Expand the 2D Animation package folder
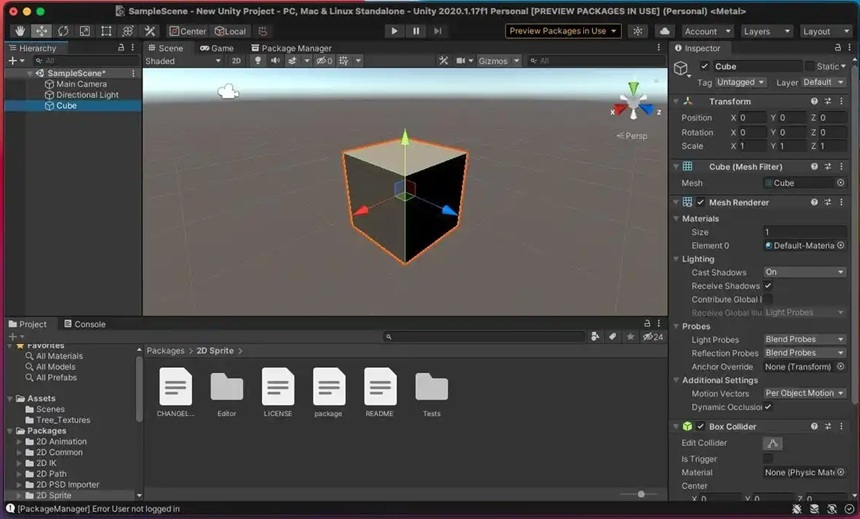Image resolution: width=860 pixels, height=519 pixels. [x=19, y=442]
